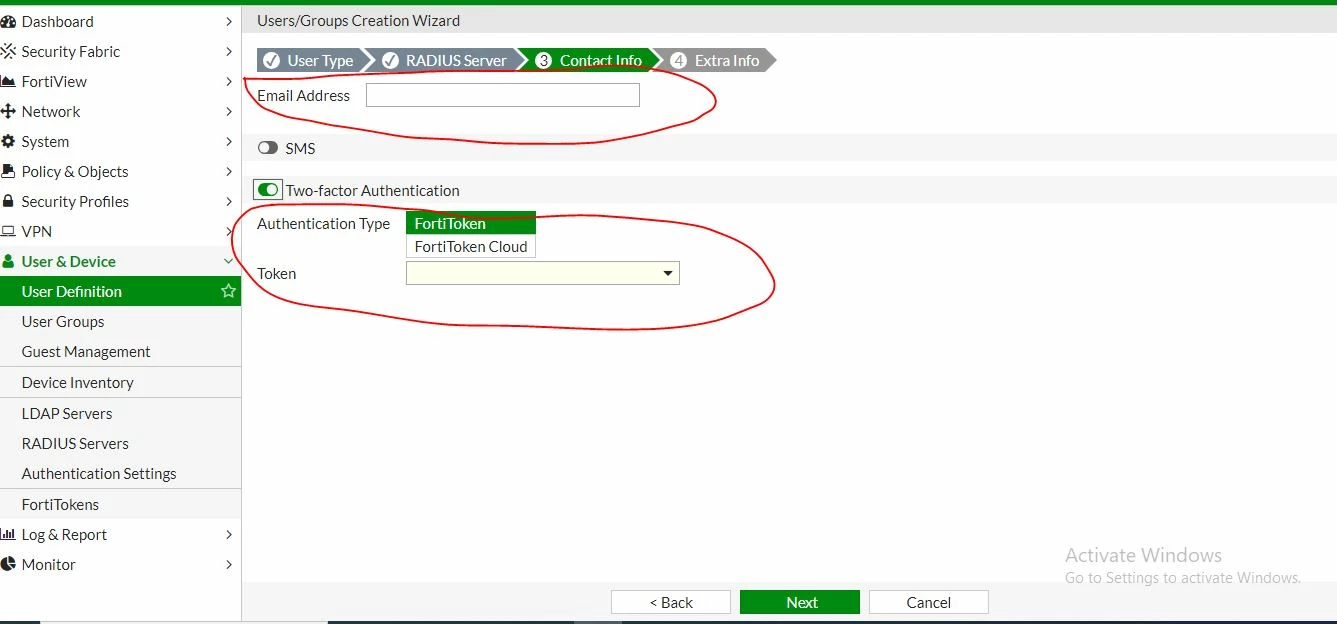
Task: Disable the Two-factor Authentication toggle
Action: coord(267,190)
